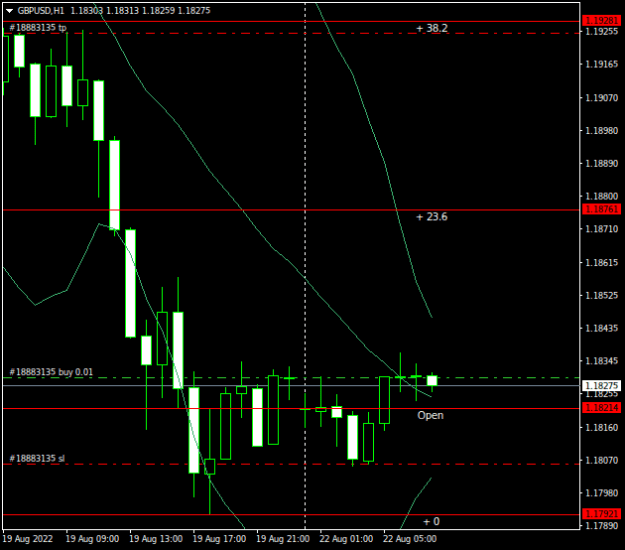625x550 pixels.
Task: Click the 19 Aug 17:00 time label
Action: tap(219, 539)
